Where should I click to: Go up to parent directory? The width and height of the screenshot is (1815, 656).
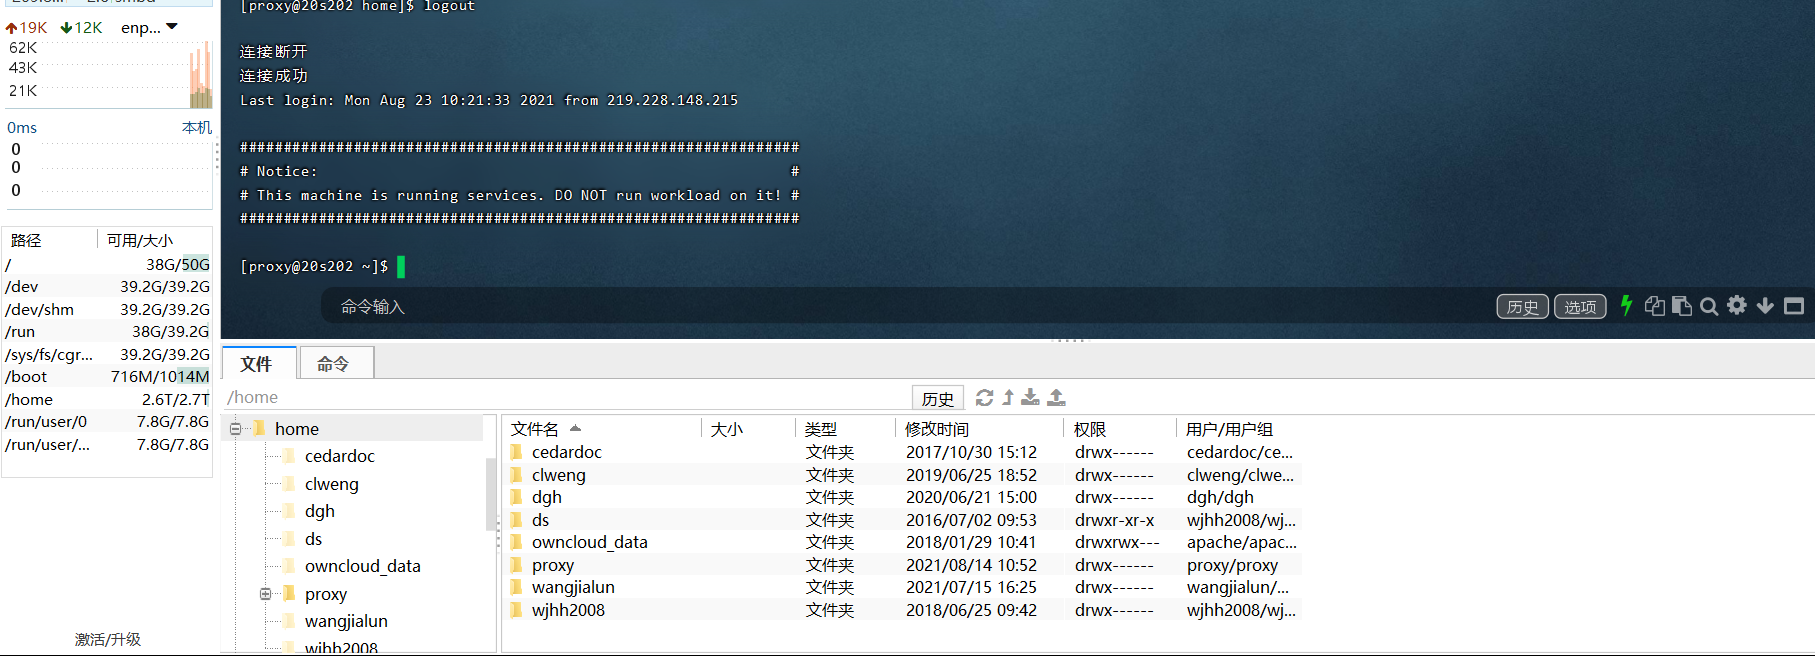click(1008, 398)
